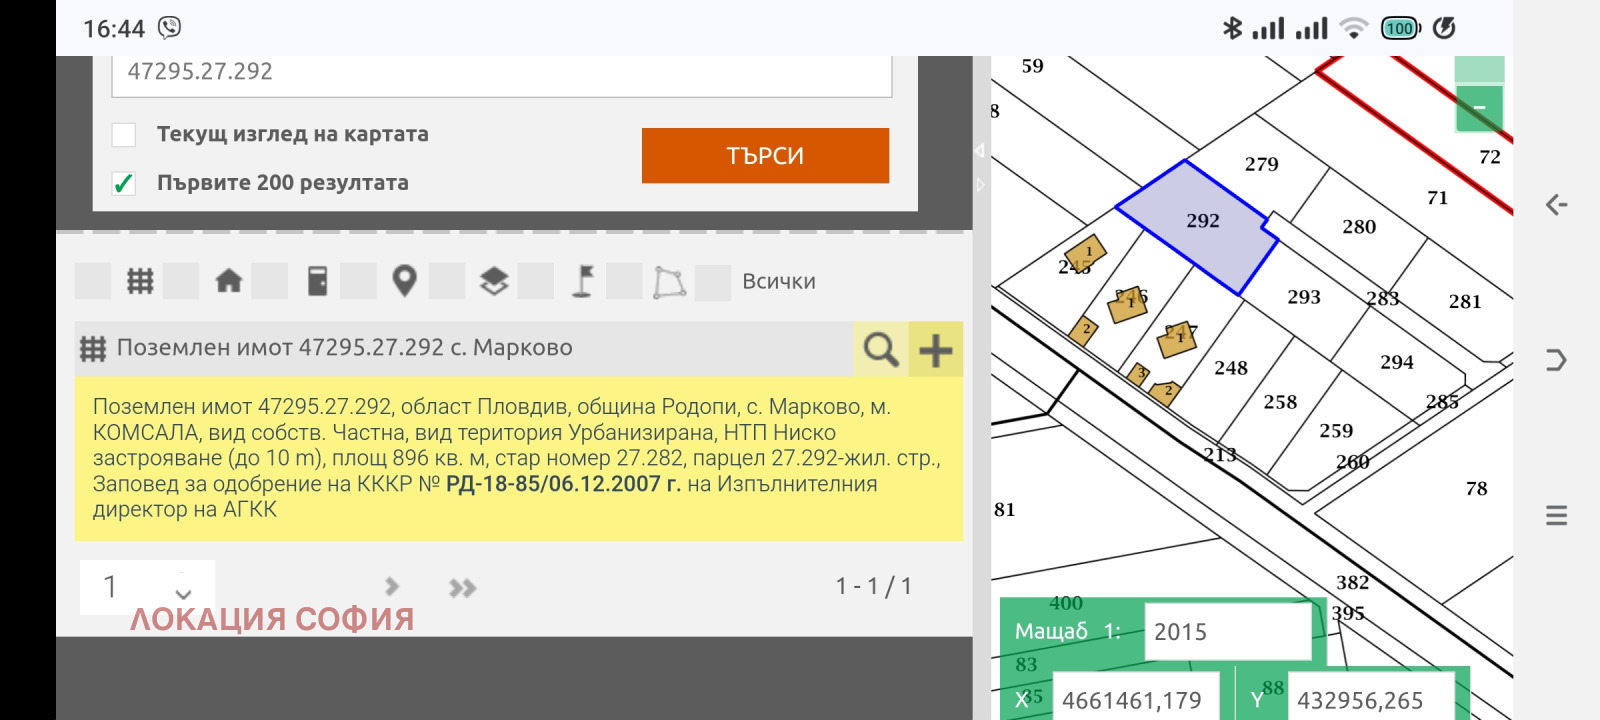Go to next results page arrow
The width and height of the screenshot is (1600, 720).
point(392,587)
